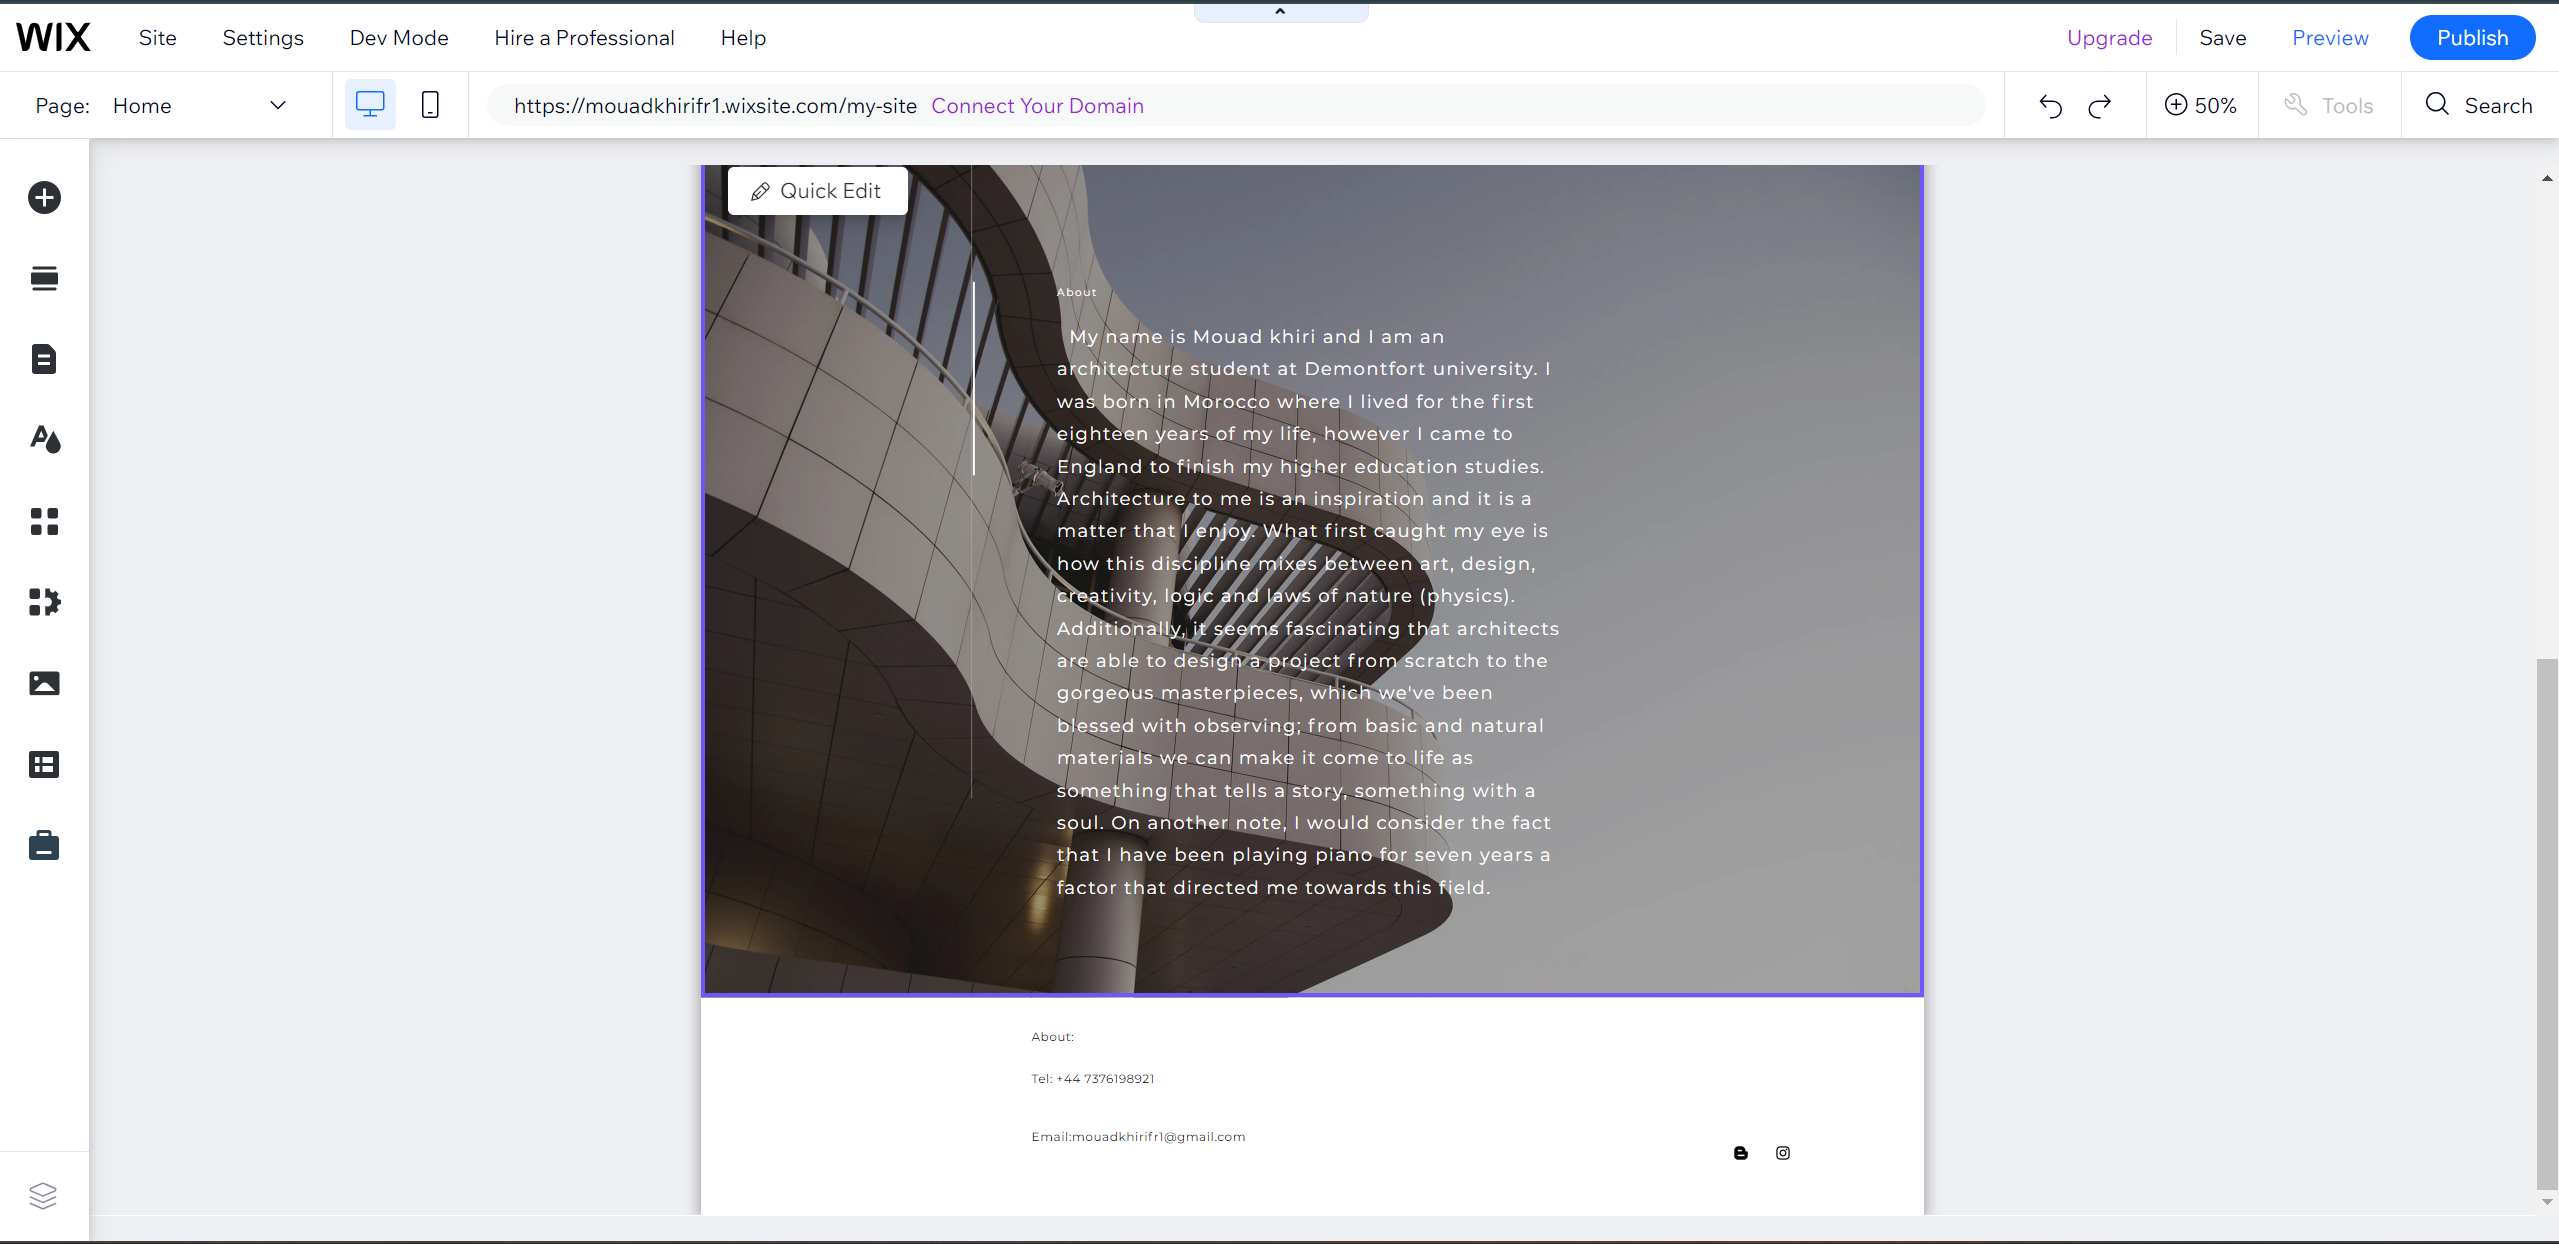Open the 50% zoom control
Screen dimensions: 2559x1244
(2201, 105)
